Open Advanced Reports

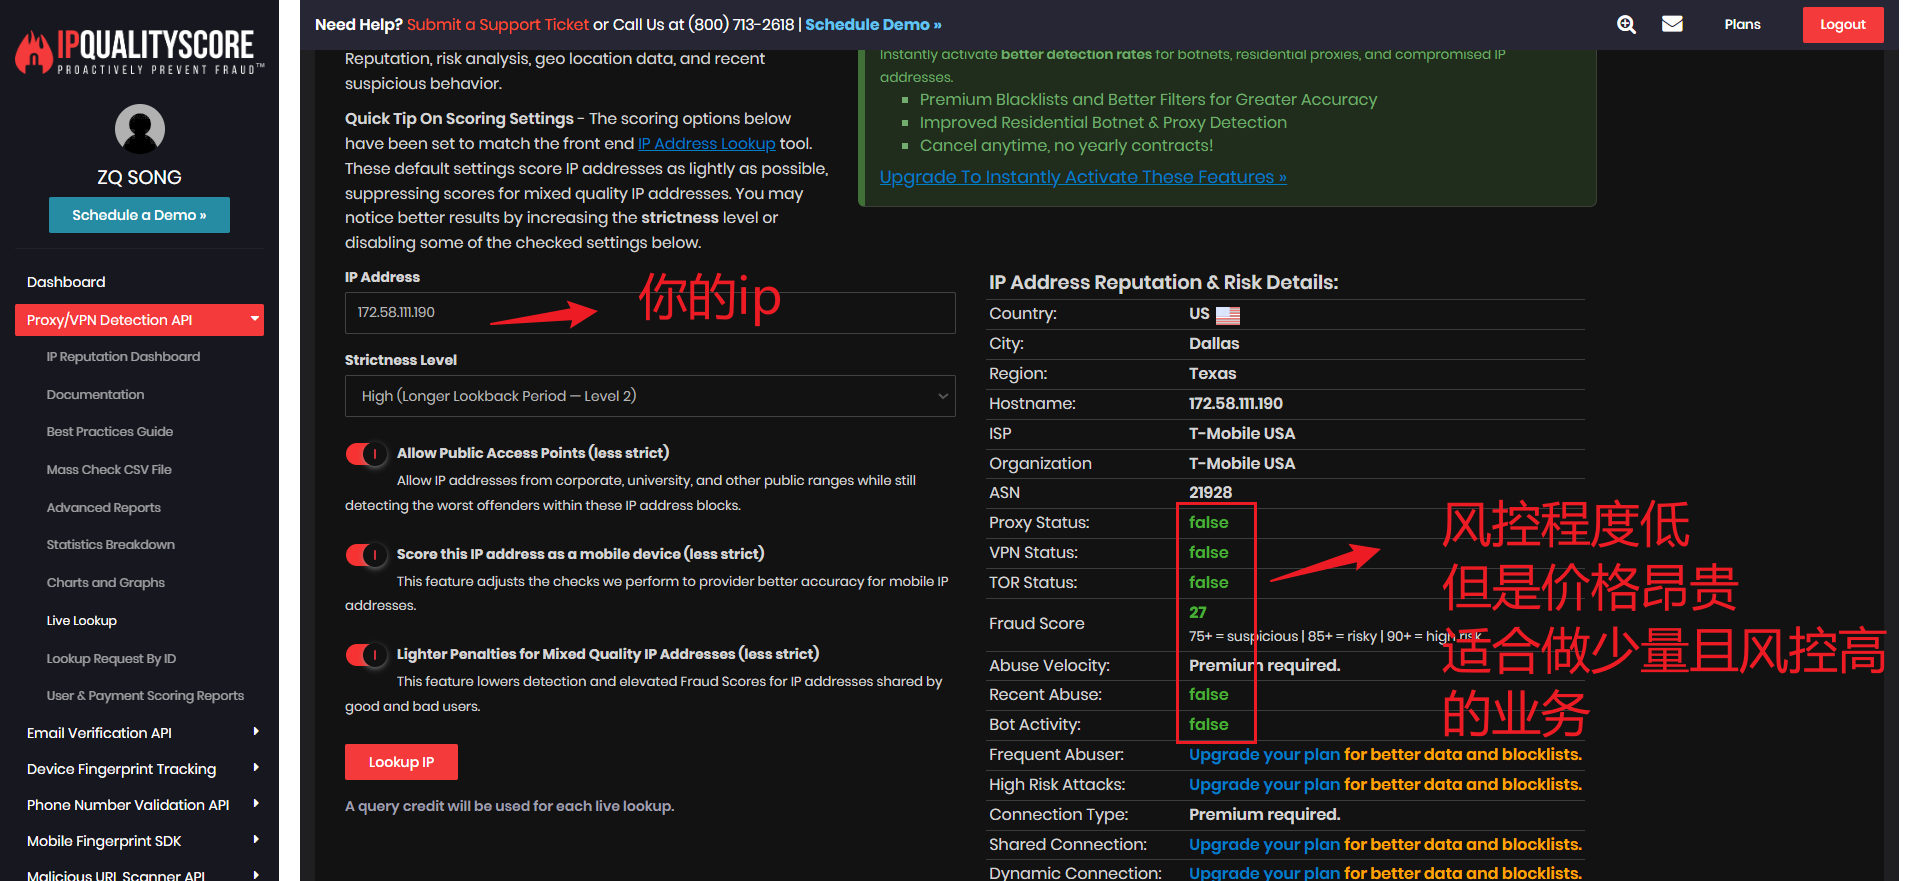[103, 508]
